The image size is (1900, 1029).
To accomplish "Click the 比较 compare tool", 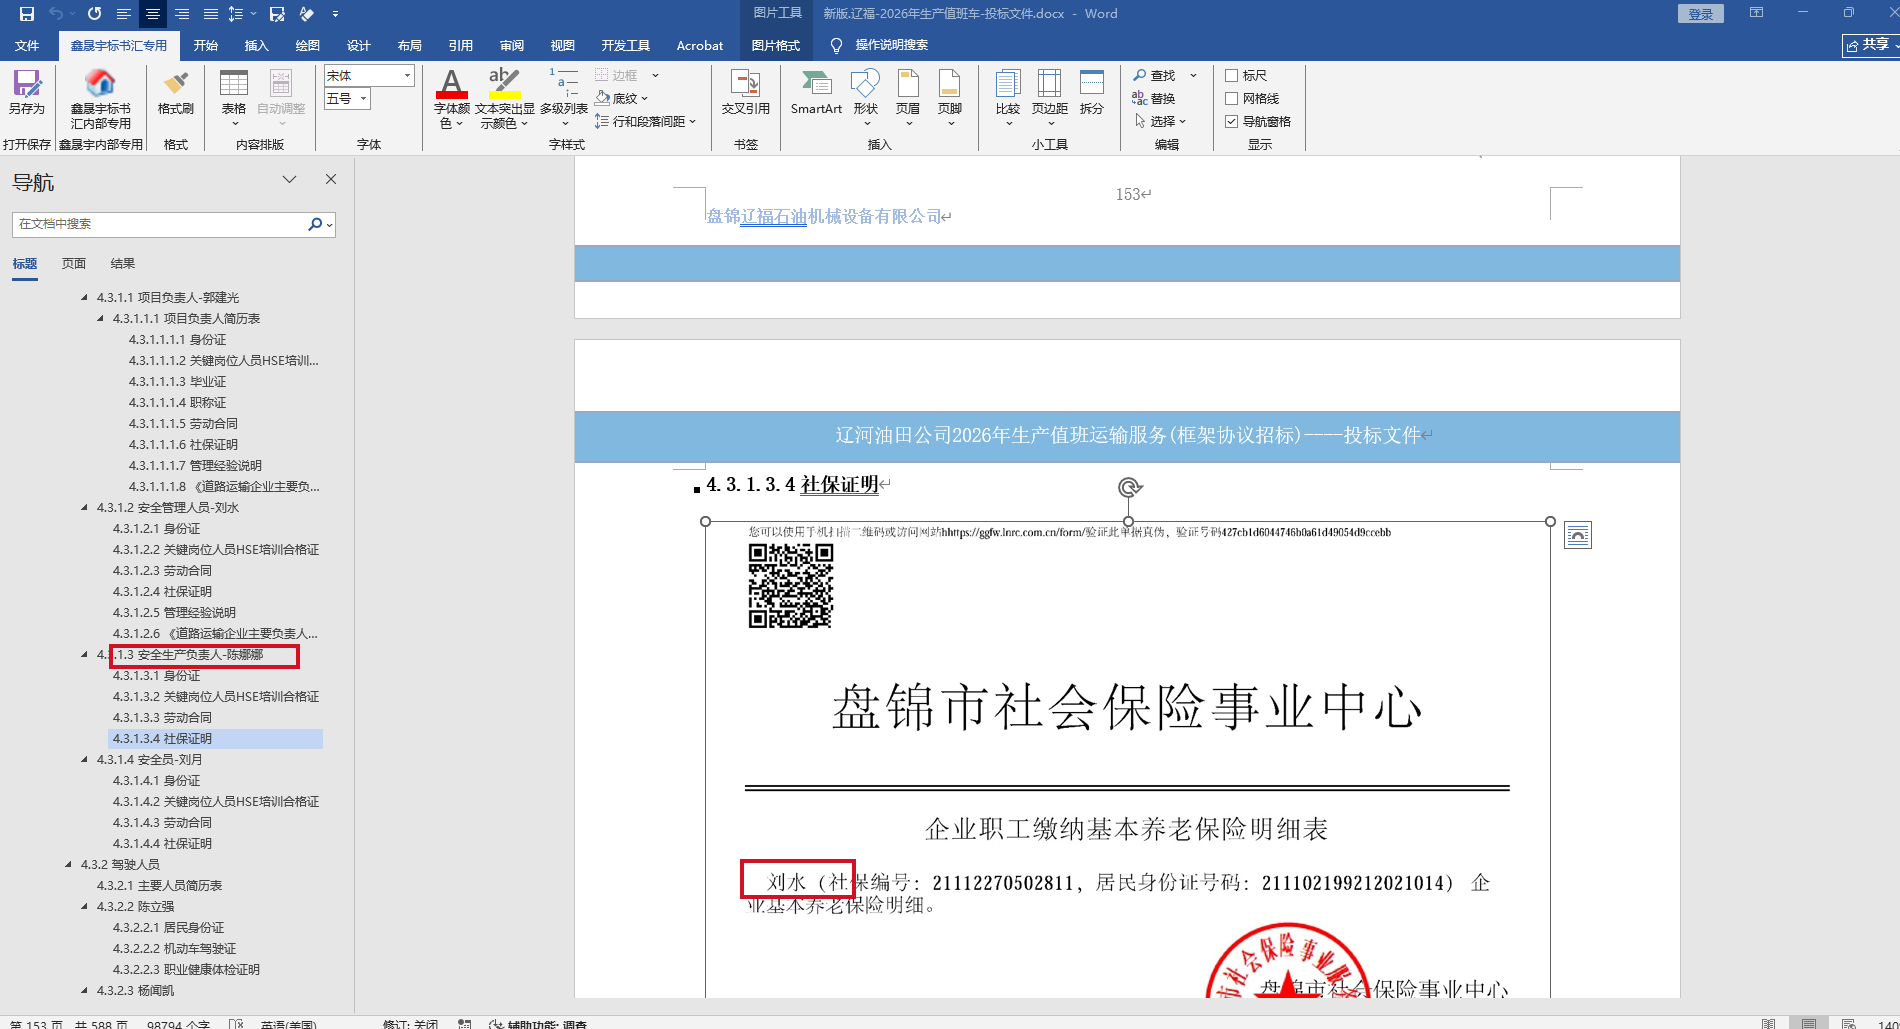I will point(1008,98).
